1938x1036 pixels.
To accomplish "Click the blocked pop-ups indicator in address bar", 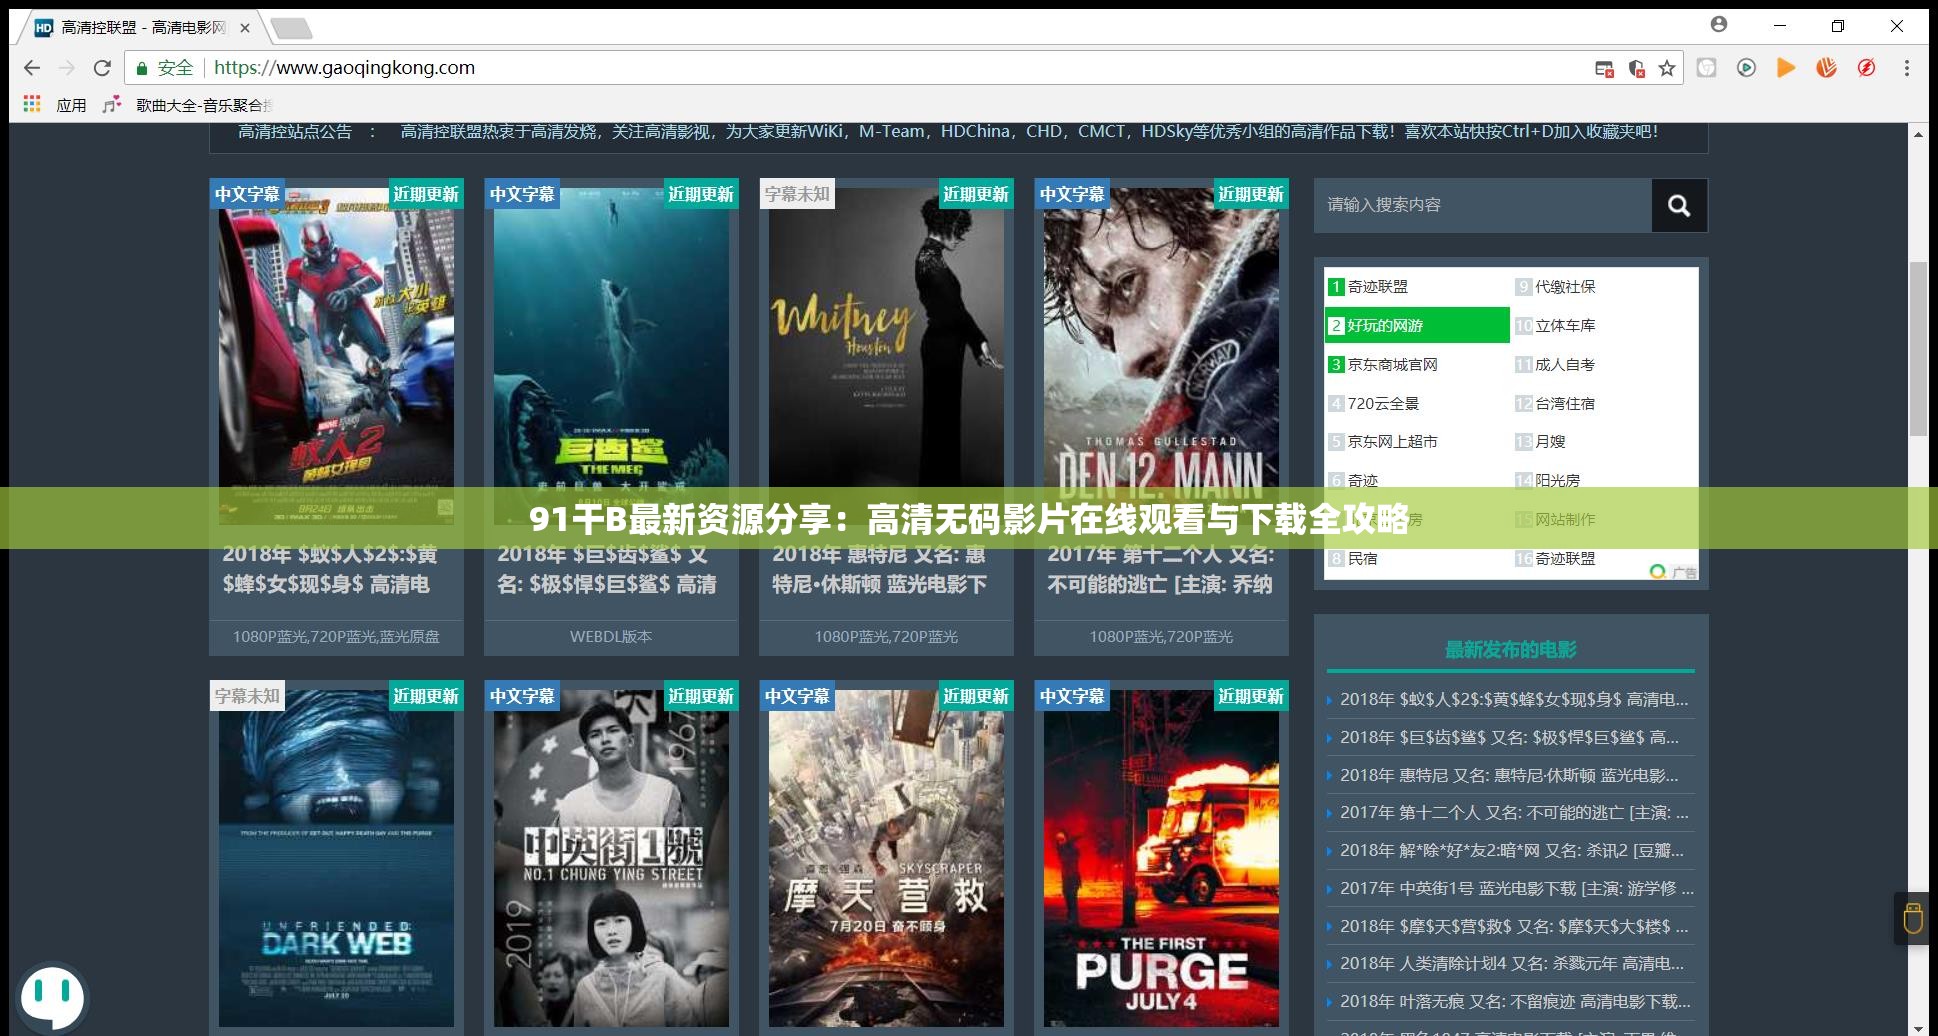I will (1603, 68).
